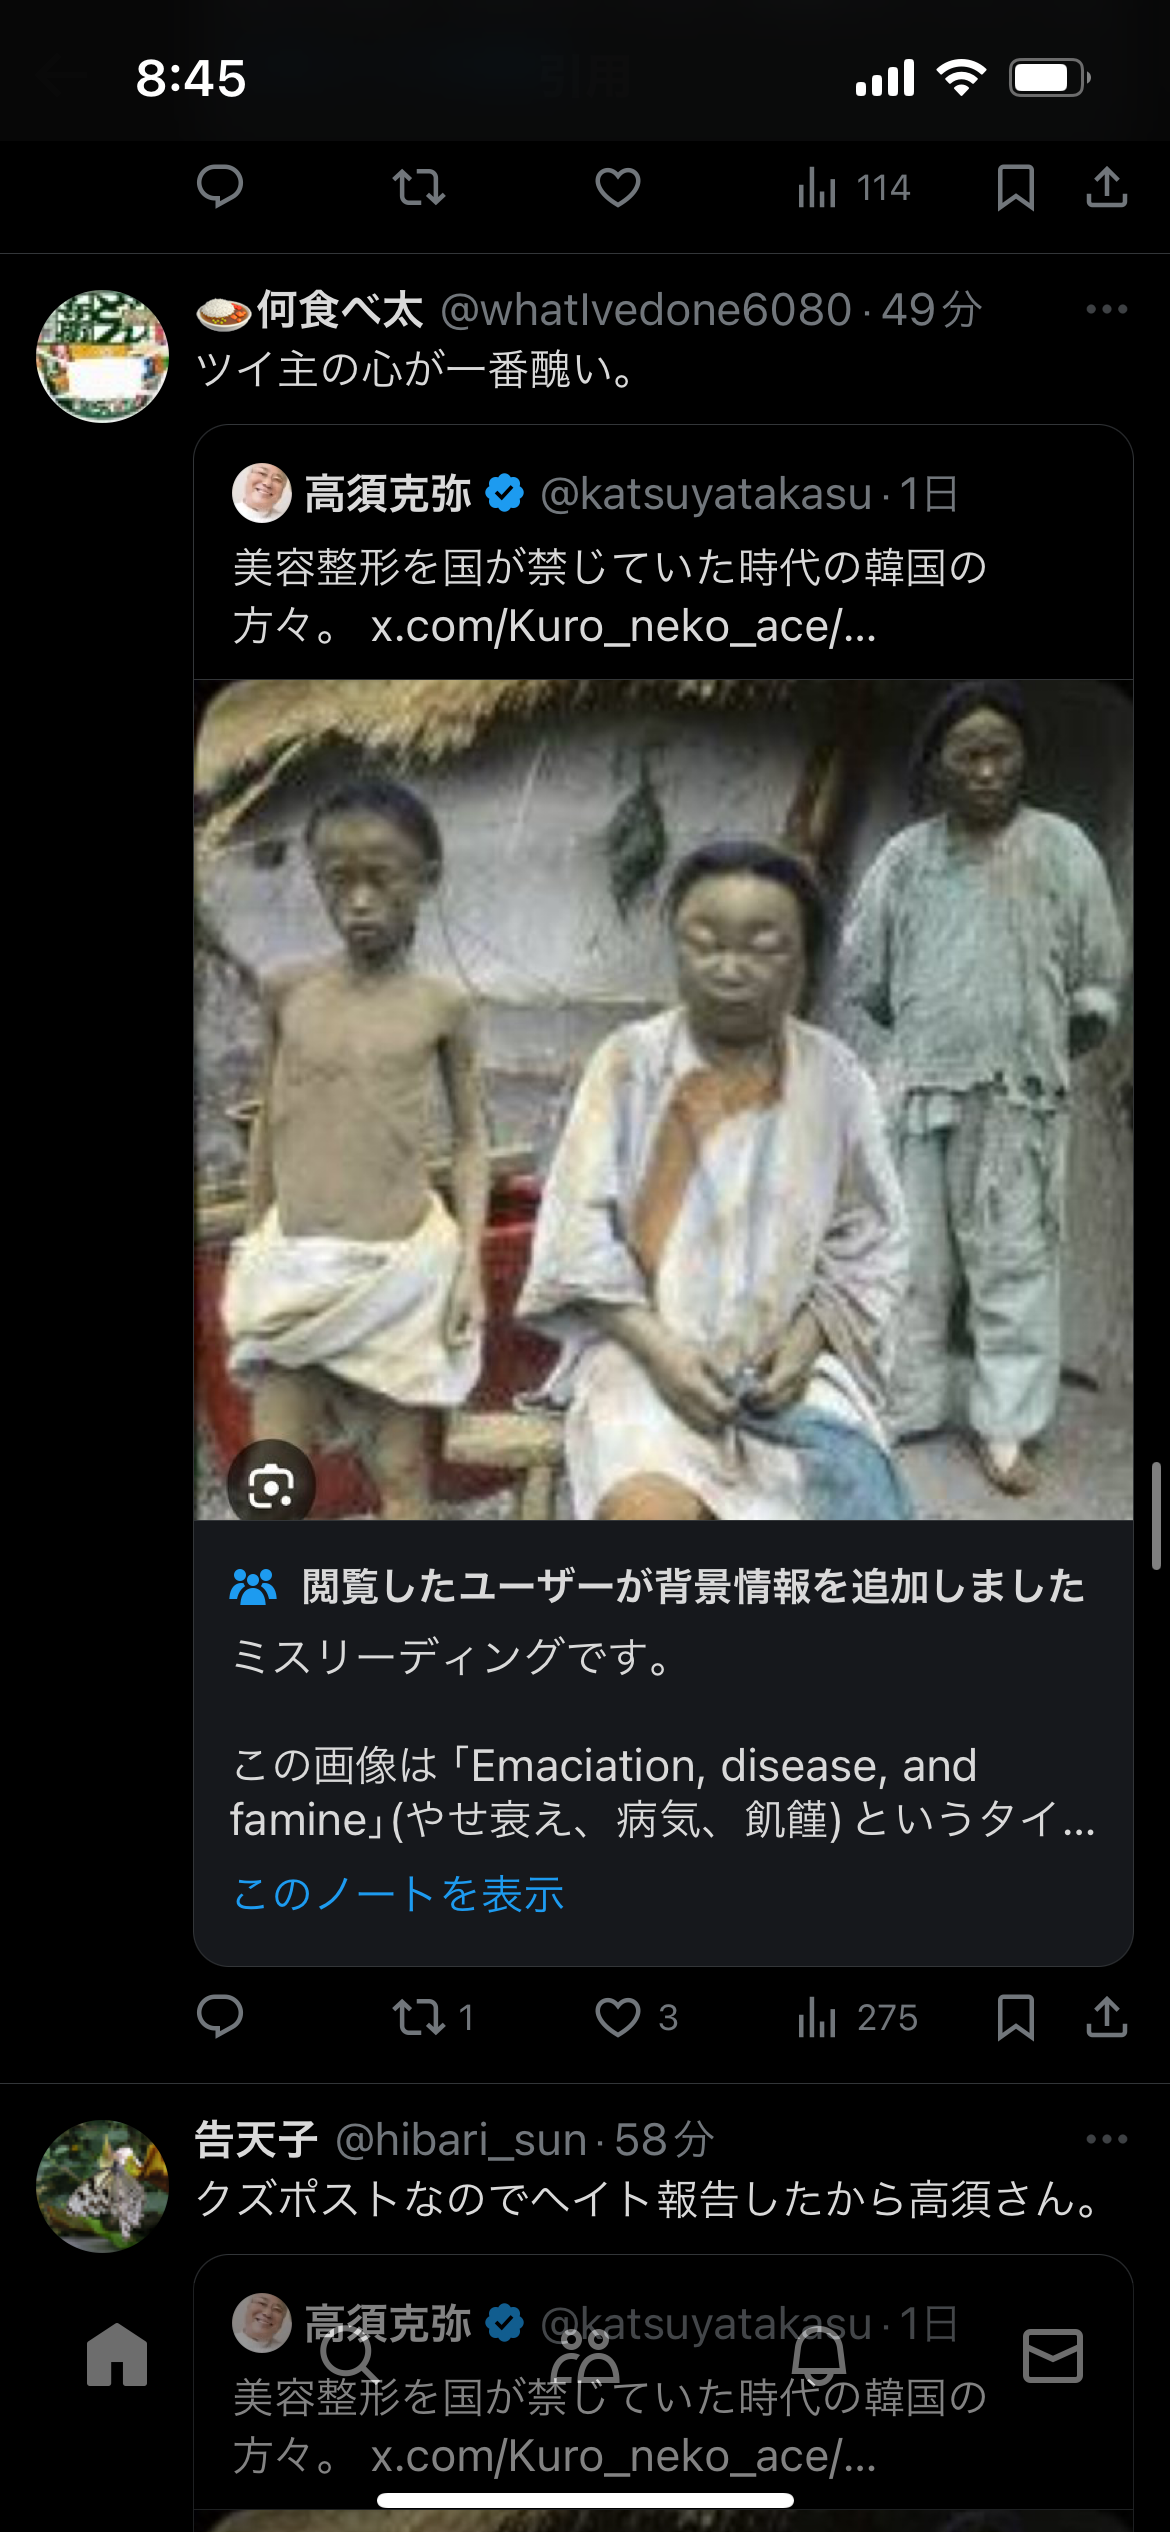Image resolution: width=1170 pixels, height=2532 pixels.
Task: Open the quoted post photo
Action: point(663,1100)
